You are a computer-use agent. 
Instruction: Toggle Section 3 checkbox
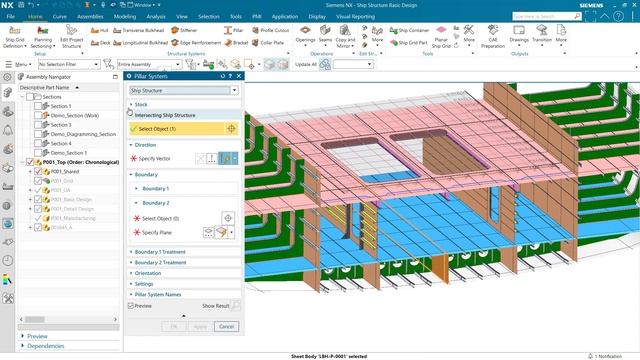coord(38,125)
